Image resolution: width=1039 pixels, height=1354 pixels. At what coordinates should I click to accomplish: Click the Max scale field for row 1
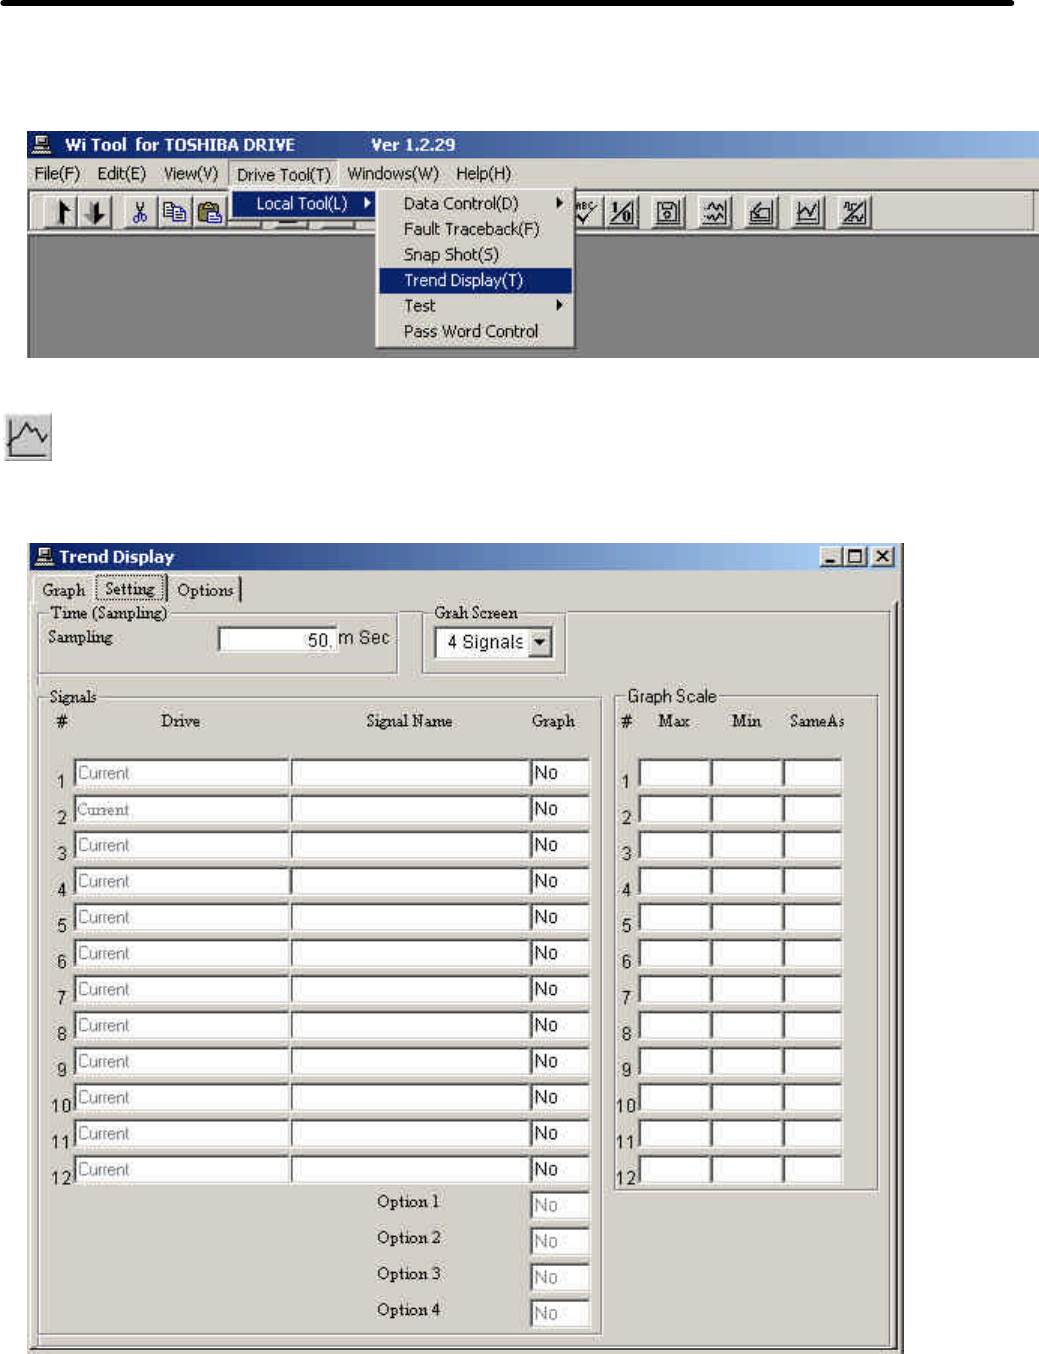pos(674,773)
